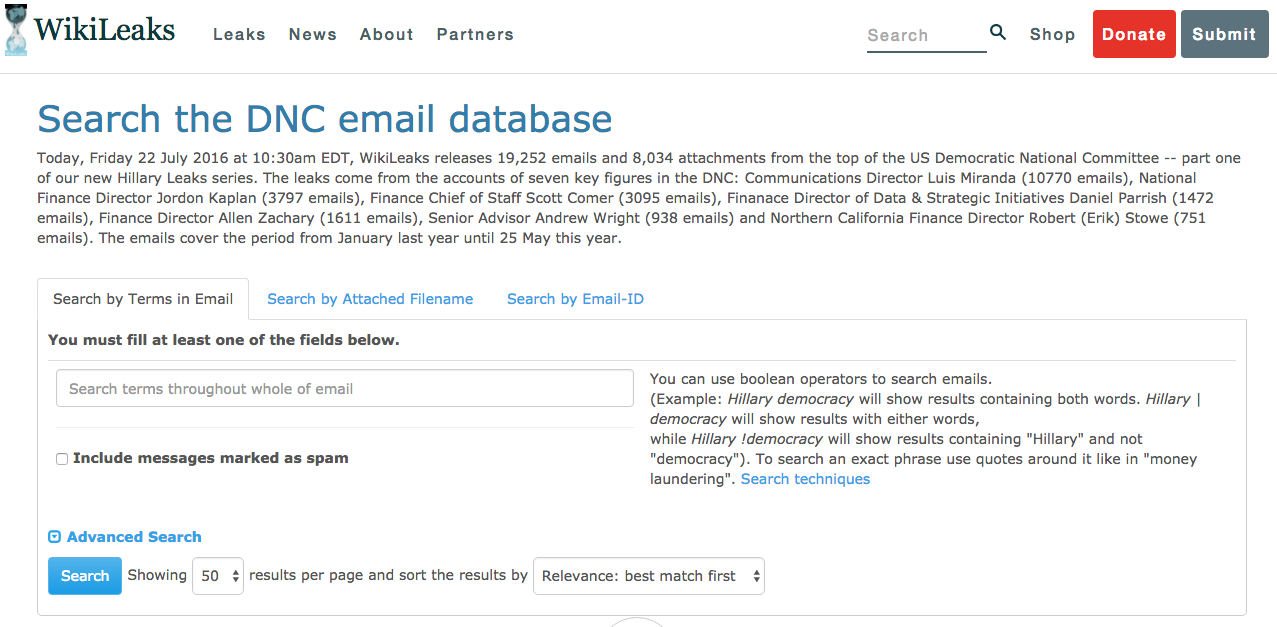
Task: Open the Search techniques link
Action: 805,479
